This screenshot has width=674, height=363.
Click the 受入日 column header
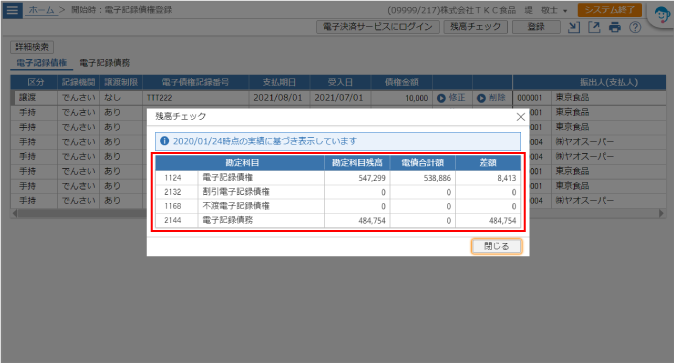coord(340,82)
